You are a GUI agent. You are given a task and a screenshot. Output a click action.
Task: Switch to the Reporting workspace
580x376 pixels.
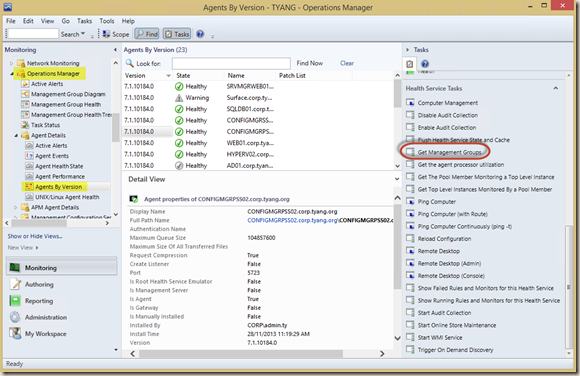(x=62, y=301)
